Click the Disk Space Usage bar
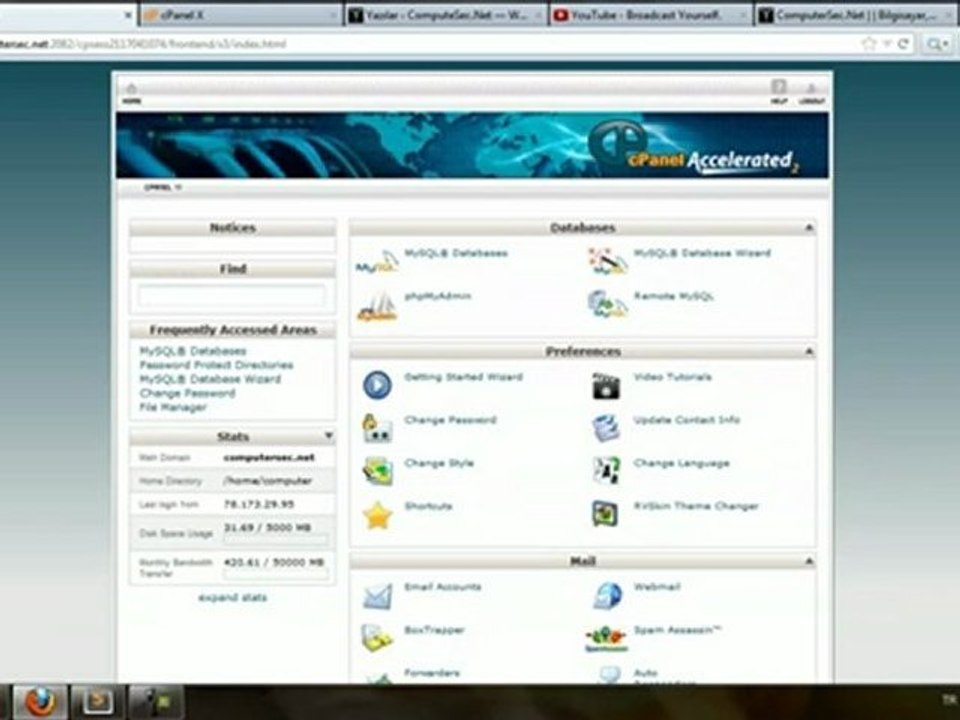 pos(276,540)
